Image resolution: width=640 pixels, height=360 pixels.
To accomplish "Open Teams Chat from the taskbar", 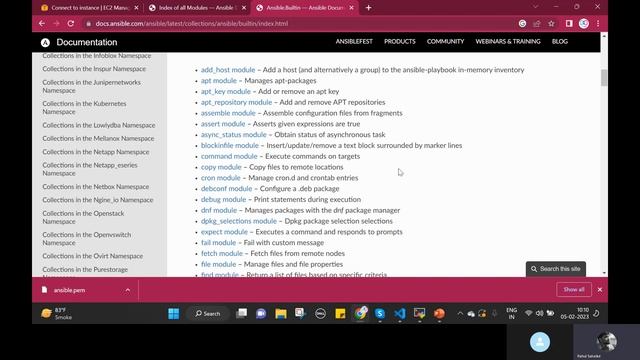I will [261, 313].
